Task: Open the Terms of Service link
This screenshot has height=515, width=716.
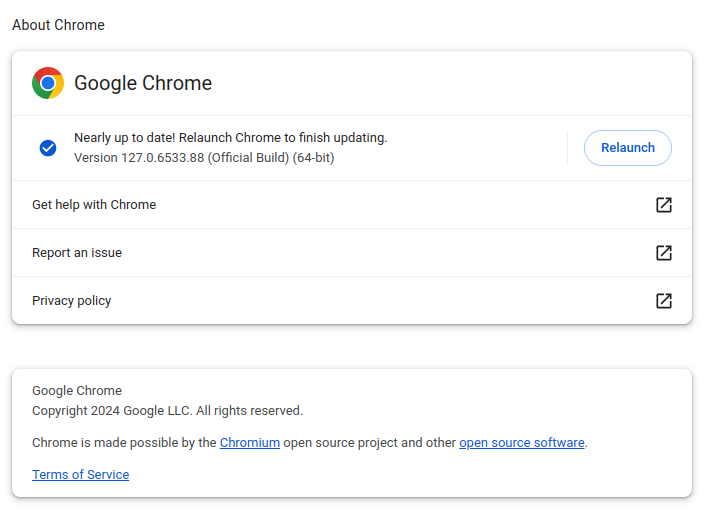Action: tap(80, 475)
